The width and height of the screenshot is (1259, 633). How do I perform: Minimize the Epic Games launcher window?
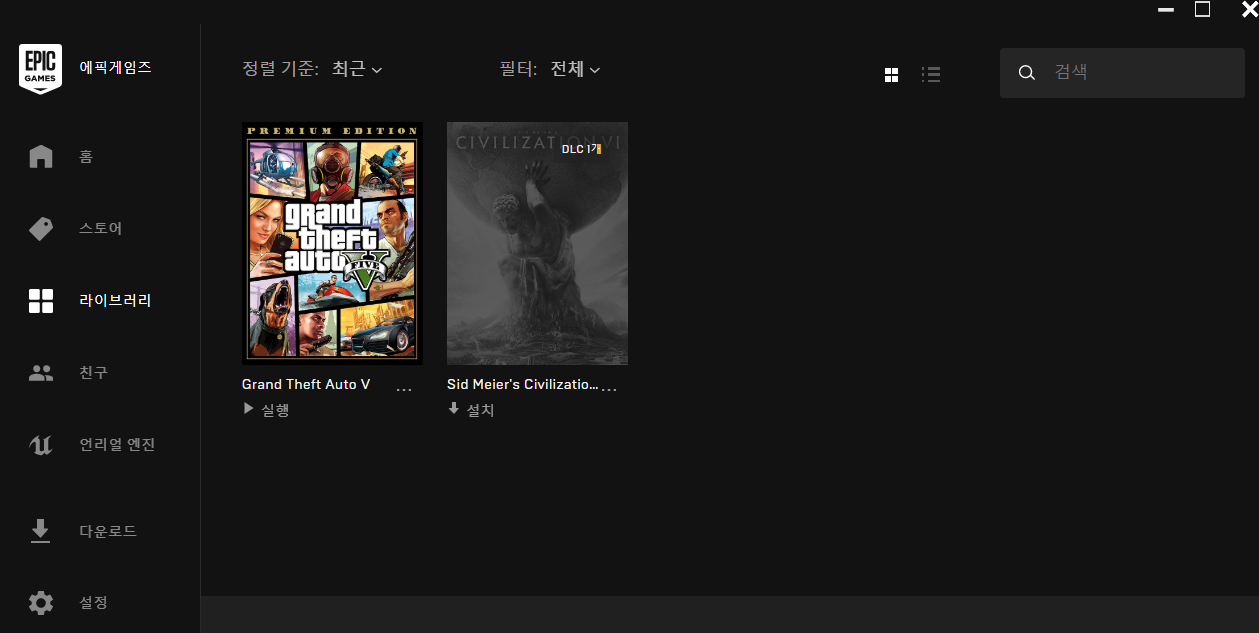[1166, 10]
